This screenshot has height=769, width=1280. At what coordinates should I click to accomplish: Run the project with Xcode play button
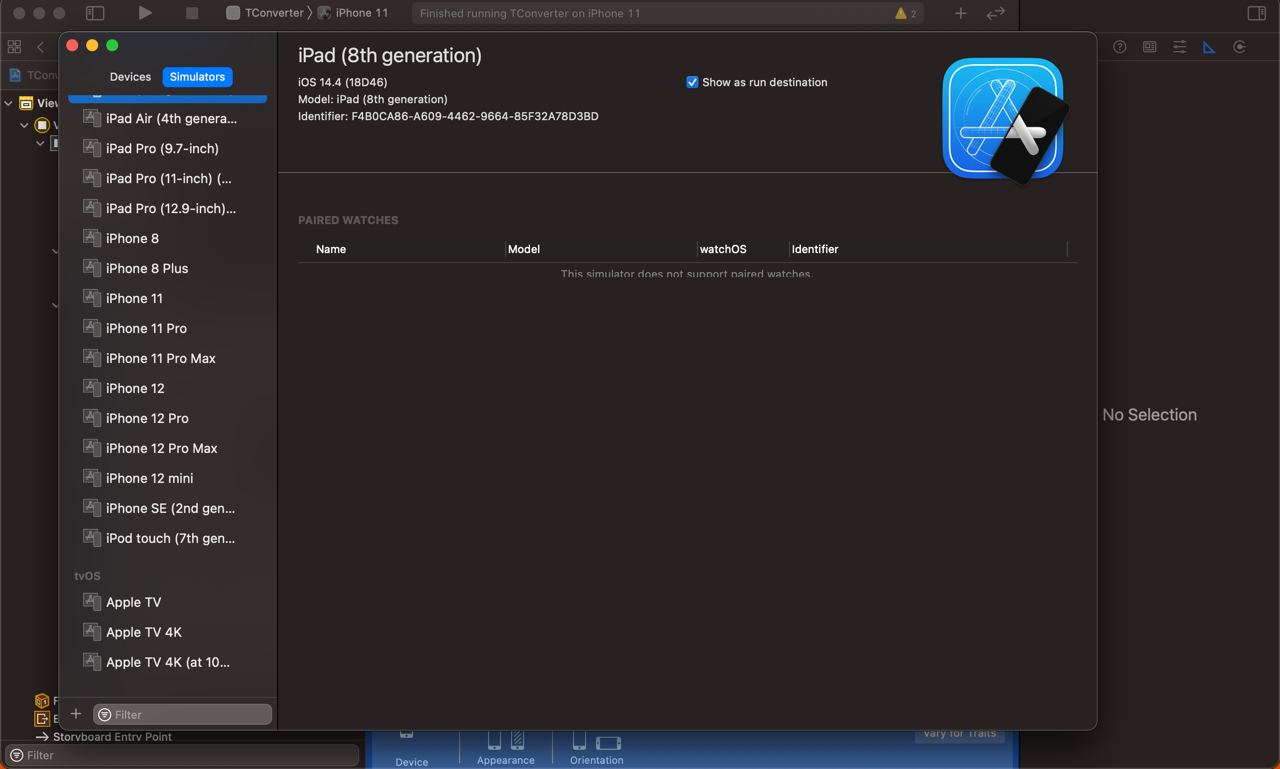tap(145, 13)
